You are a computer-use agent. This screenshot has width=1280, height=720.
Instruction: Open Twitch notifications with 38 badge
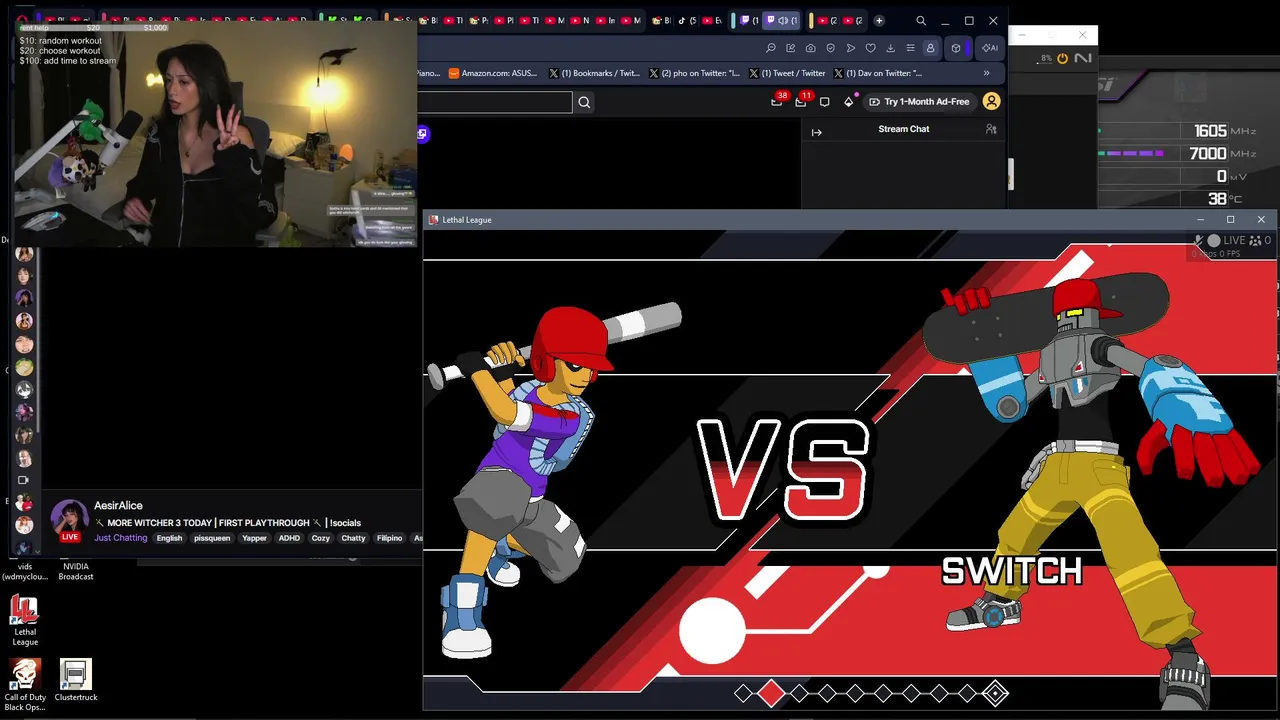(x=777, y=101)
